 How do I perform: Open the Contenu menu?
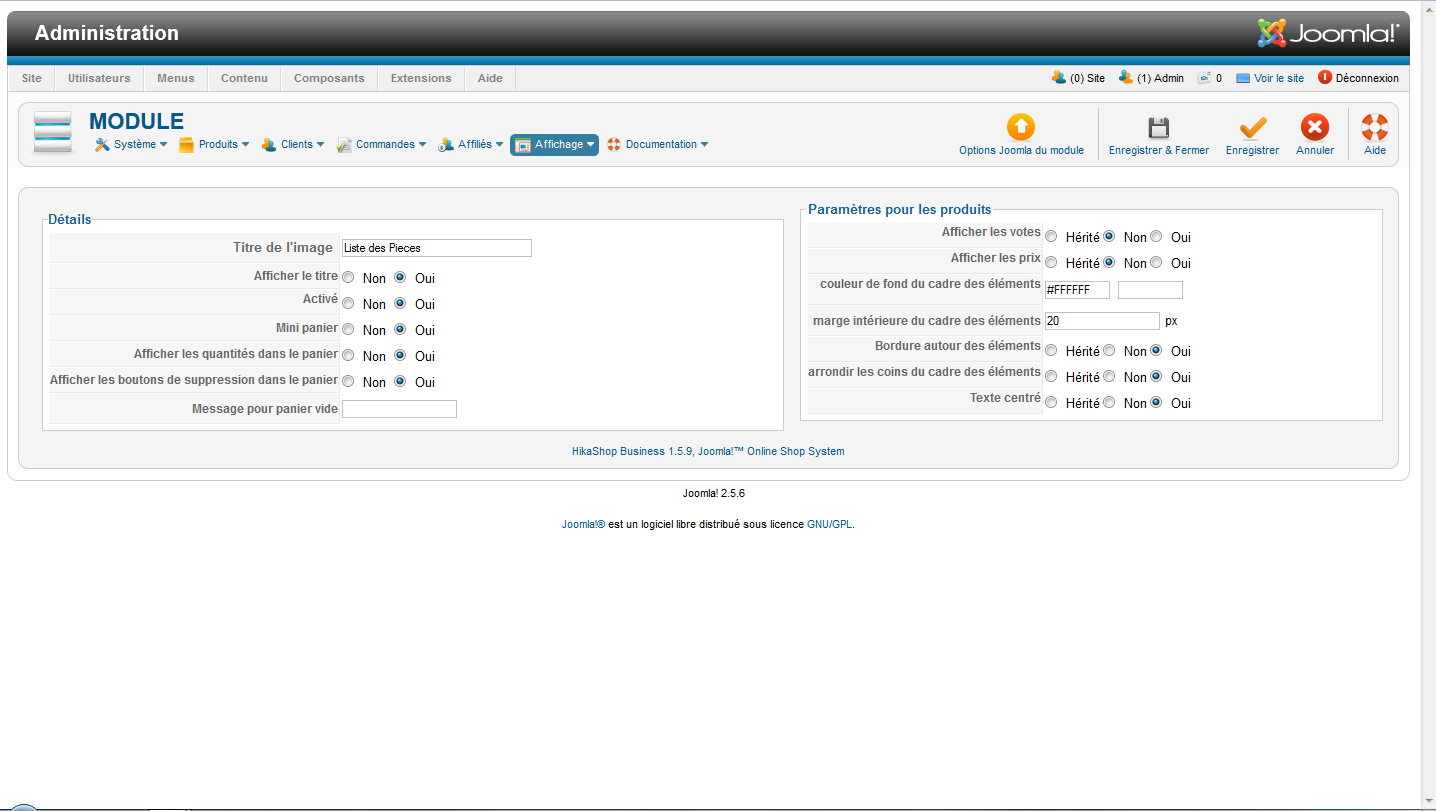(244, 78)
